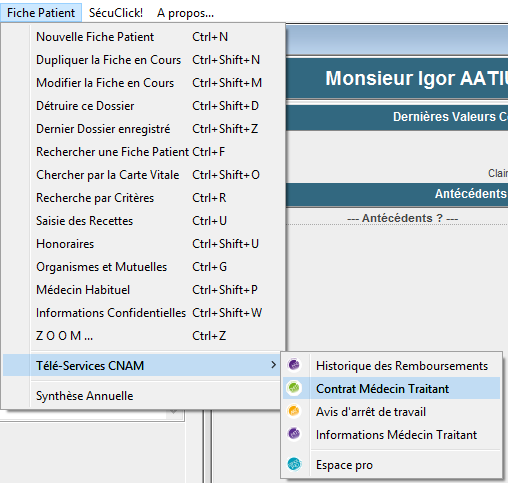Click purple icon beside Historique des Remboursements

[x=294, y=365]
